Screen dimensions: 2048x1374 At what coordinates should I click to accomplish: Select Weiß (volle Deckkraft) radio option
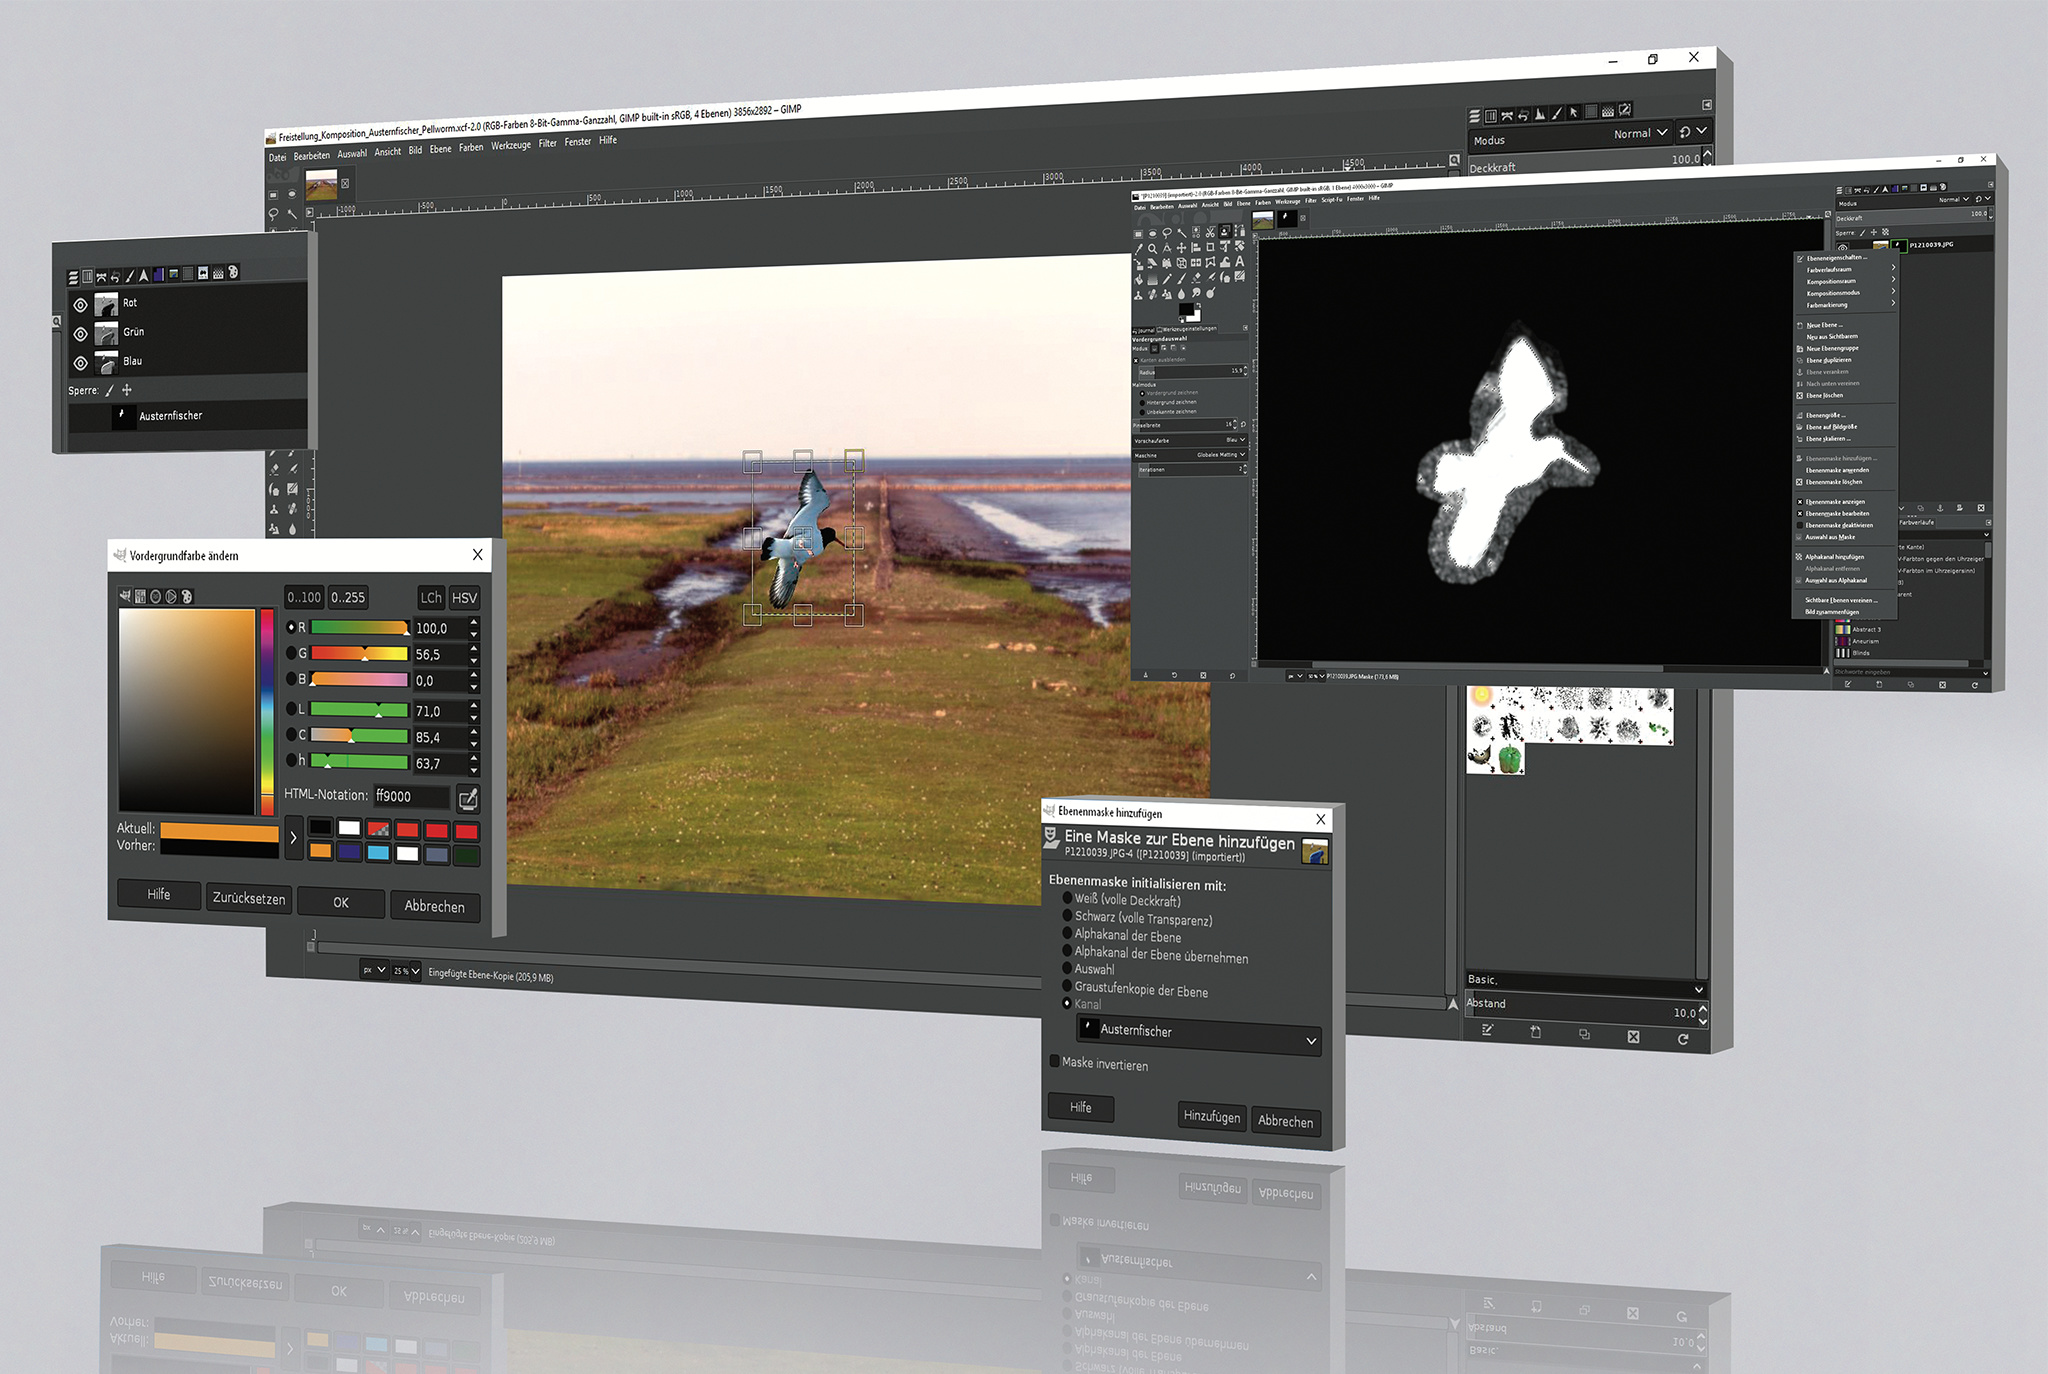pos(1067,898)
